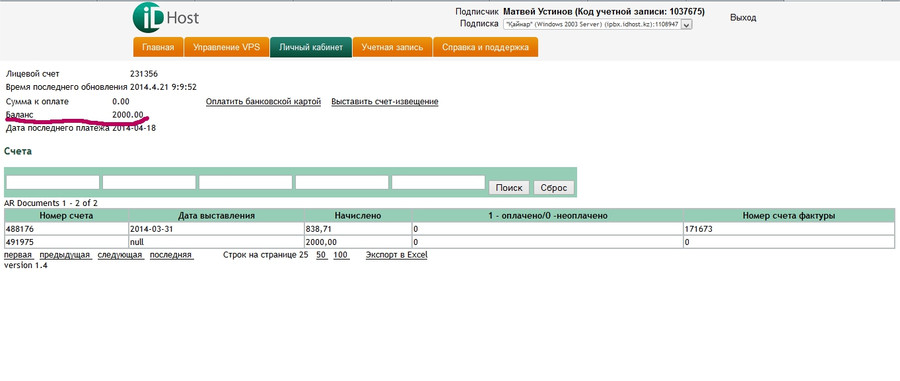The height and width of the screenshot is (381, 900).
Task: Set rows per page to 50
Action: [321, 255]
